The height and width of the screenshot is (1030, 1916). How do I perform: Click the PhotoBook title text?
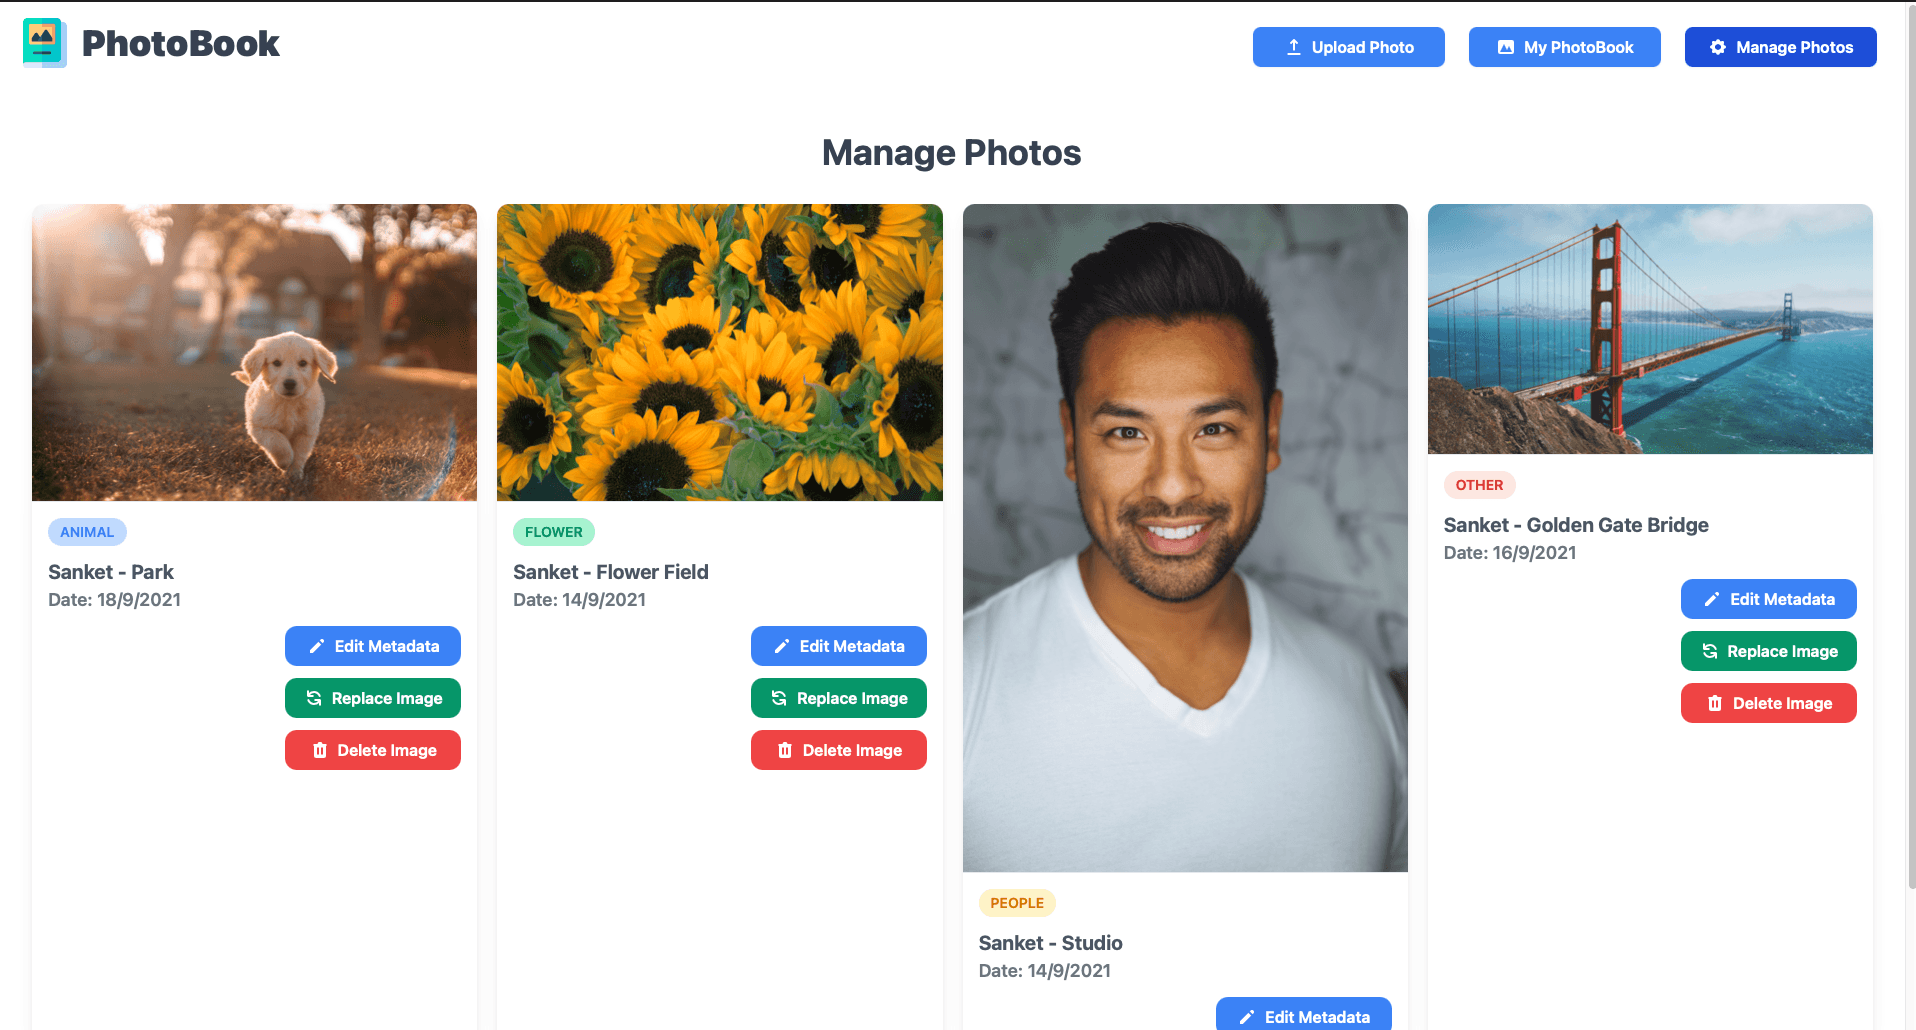click(180, 44)
